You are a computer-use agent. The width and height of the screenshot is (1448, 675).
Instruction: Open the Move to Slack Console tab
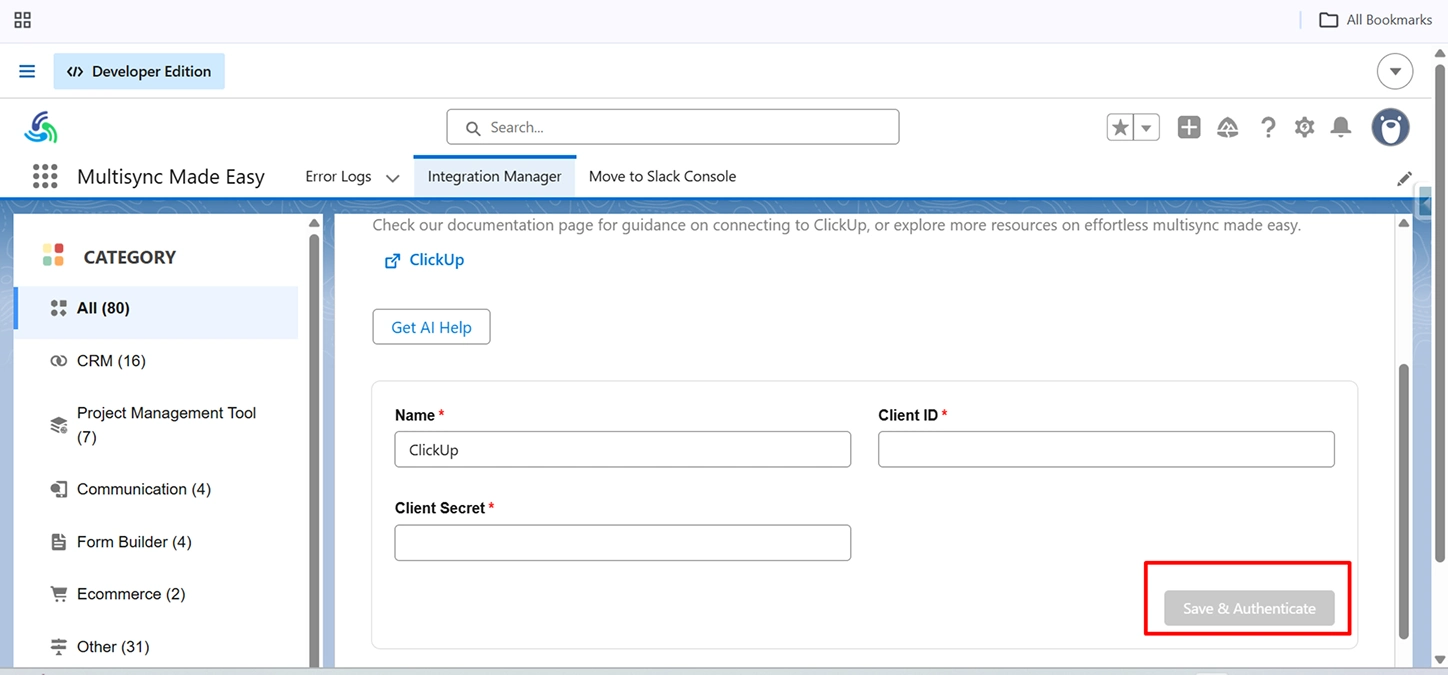(662, 177)
